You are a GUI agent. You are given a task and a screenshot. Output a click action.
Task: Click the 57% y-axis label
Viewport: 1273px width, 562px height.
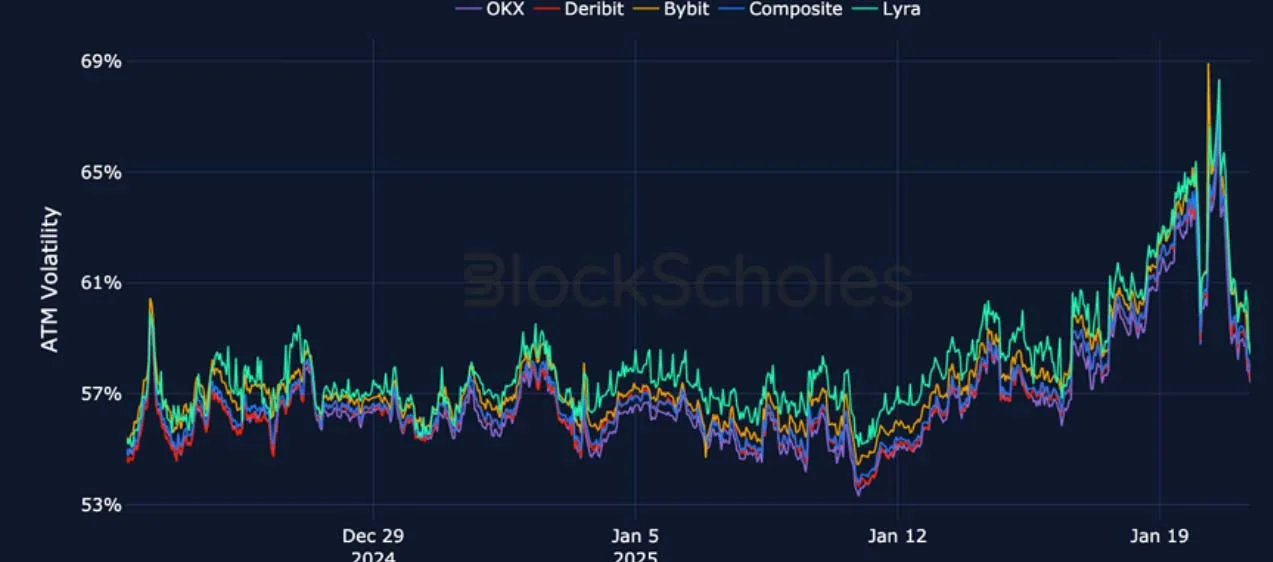coord(101,394)
